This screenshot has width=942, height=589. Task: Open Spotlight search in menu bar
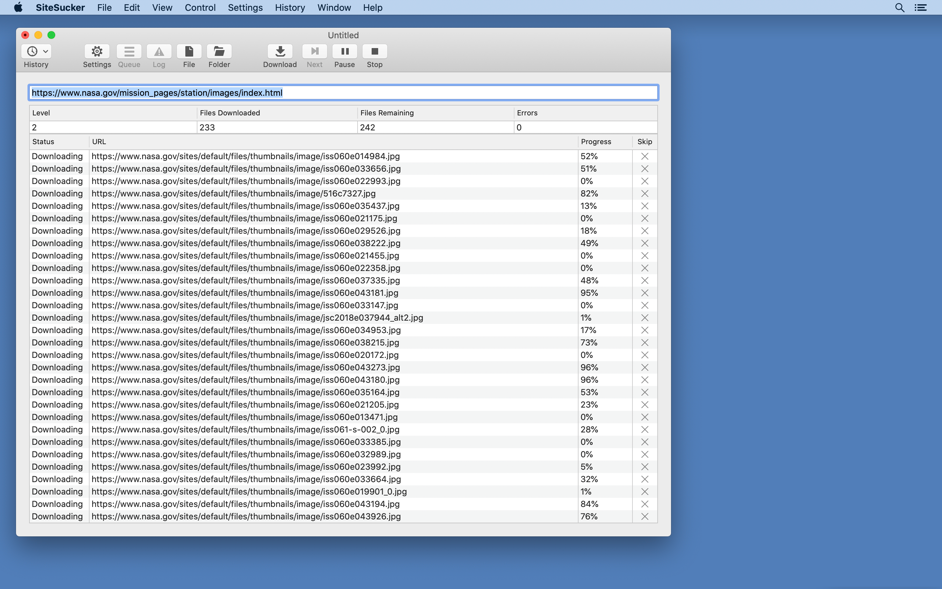tap(899, 8)
